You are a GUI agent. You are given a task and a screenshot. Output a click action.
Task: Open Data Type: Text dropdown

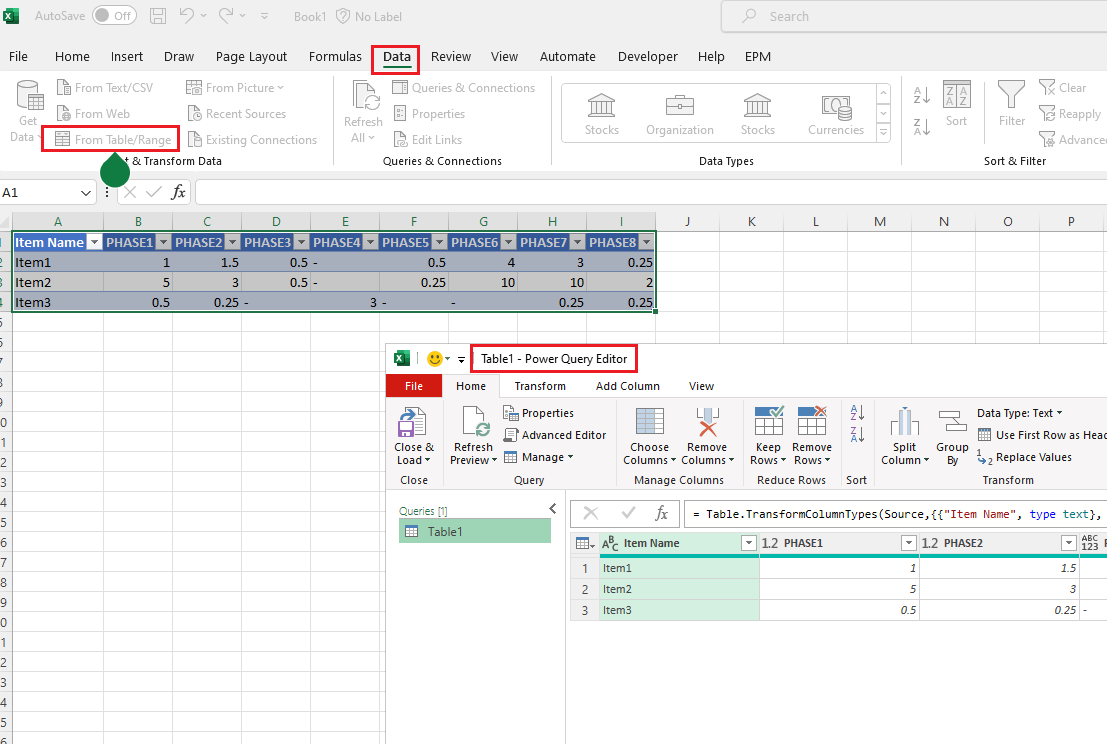pyautogui.click(x=1019, y=413)
